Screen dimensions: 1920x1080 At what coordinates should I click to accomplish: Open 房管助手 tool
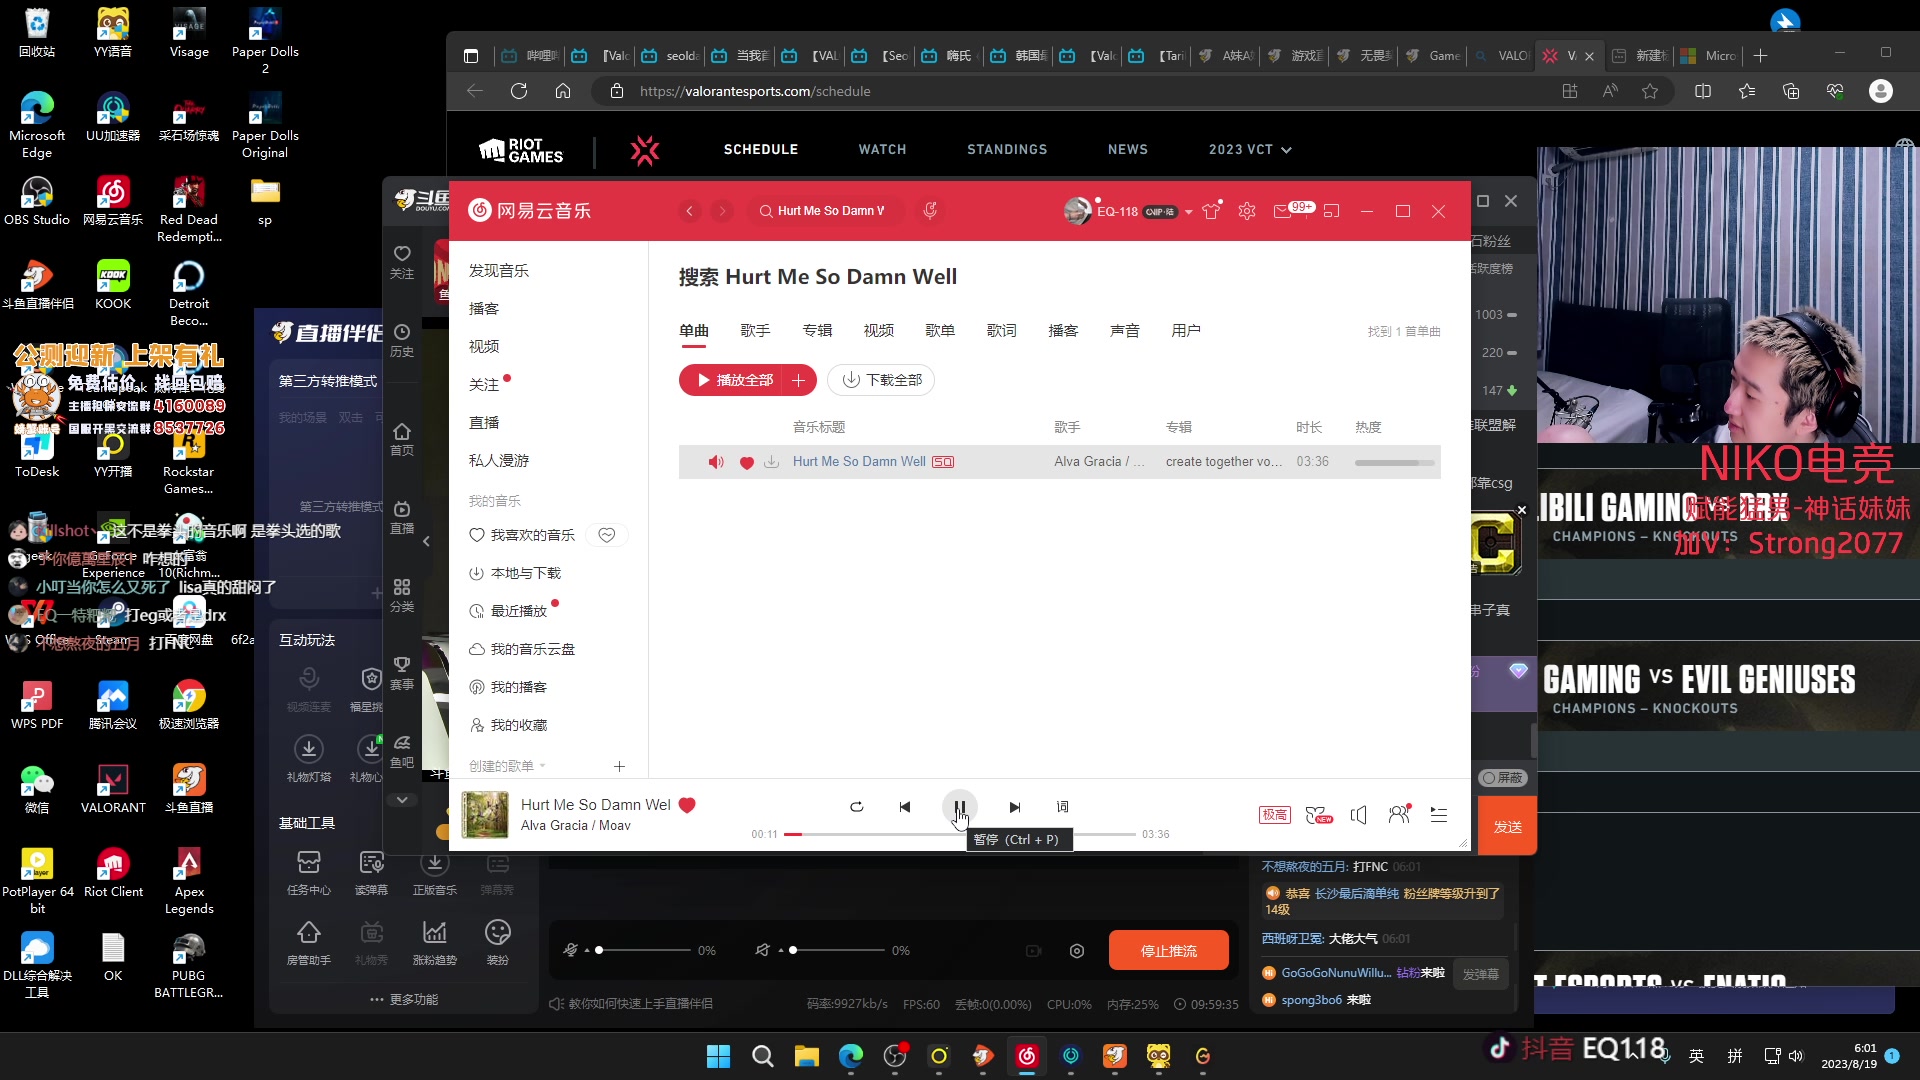coord(308,943)
